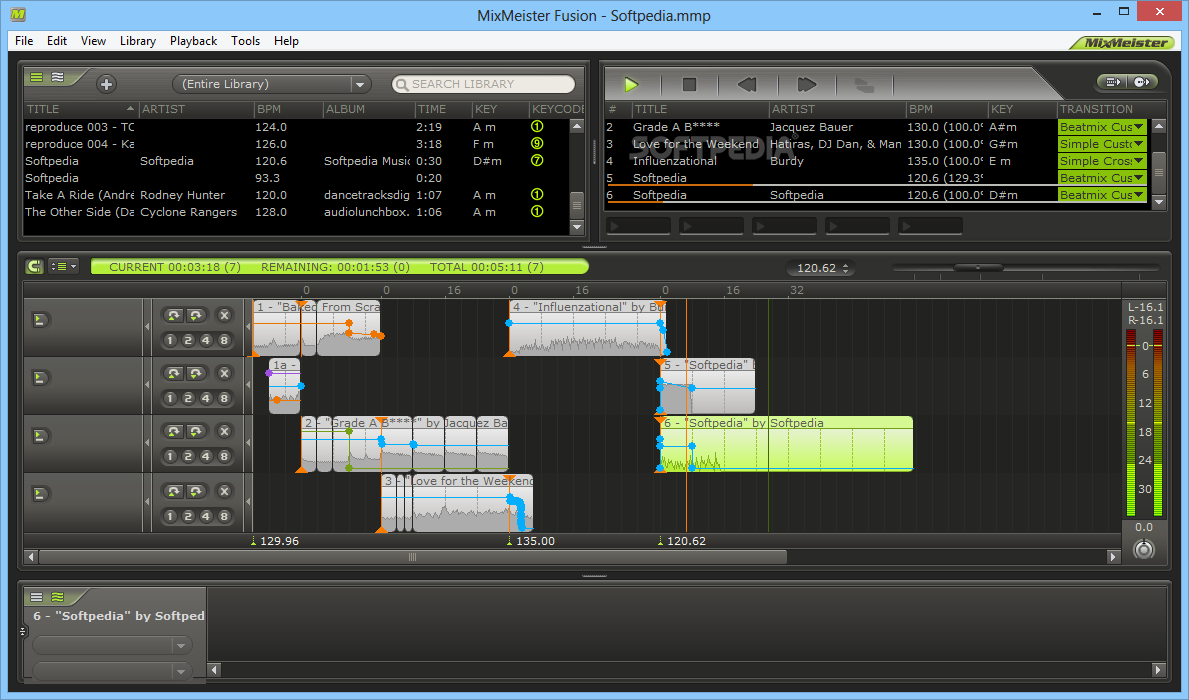The image size is (1189, 700).
Task: Toggle the snap magnet icon above the timeline
Action: pyautogui.click(x=34, y=266)
